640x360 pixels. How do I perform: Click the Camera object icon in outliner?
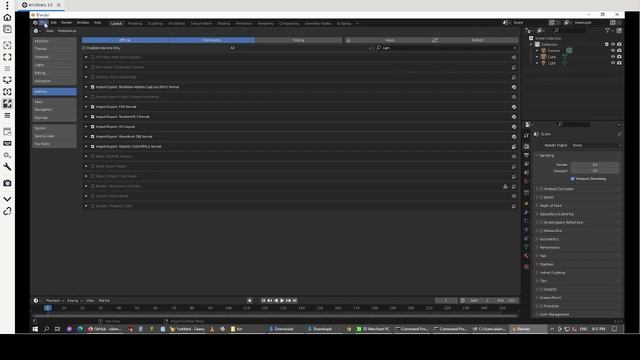tap(543, 51)
